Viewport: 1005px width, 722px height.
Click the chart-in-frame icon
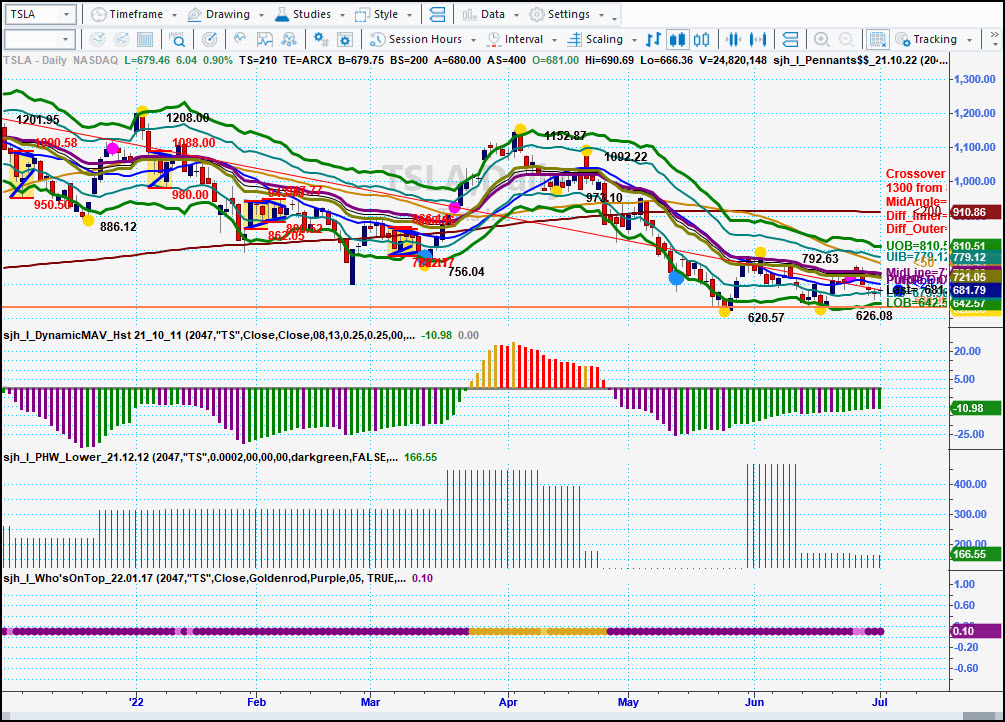point(265,40)
